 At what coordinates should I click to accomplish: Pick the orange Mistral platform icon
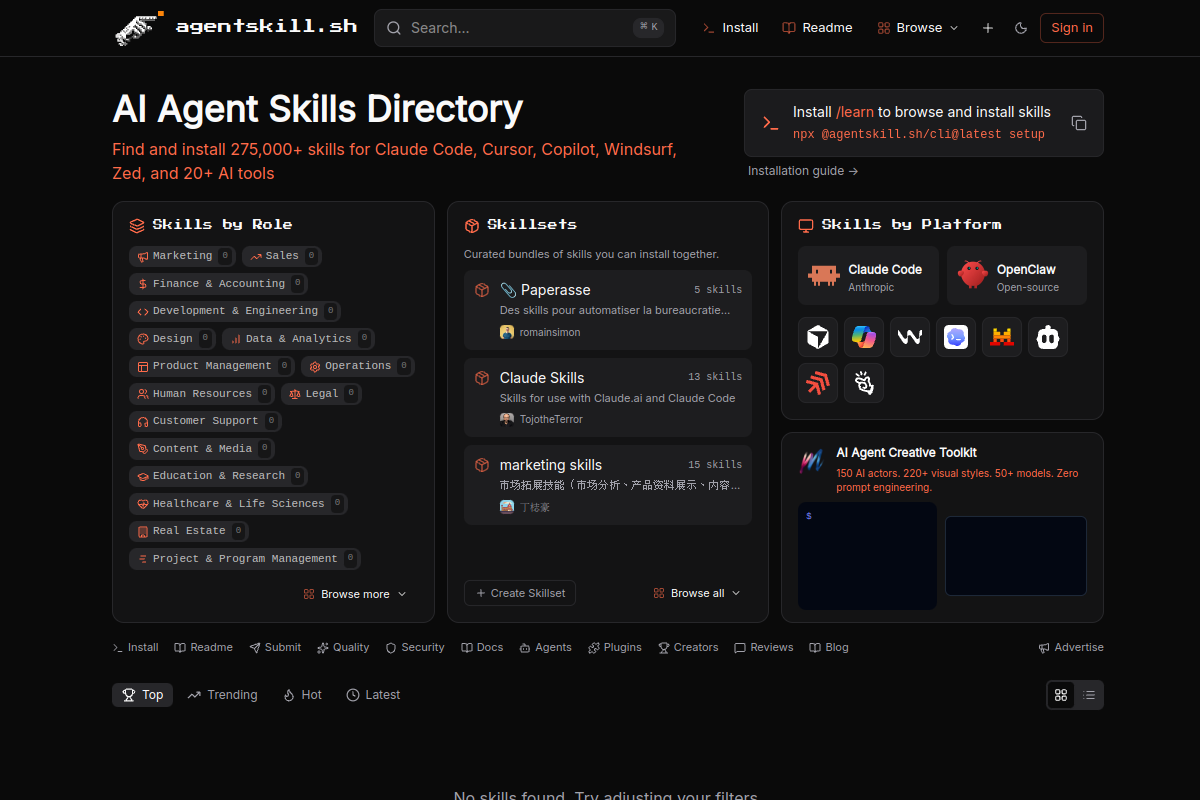[x=1002, y=337]
